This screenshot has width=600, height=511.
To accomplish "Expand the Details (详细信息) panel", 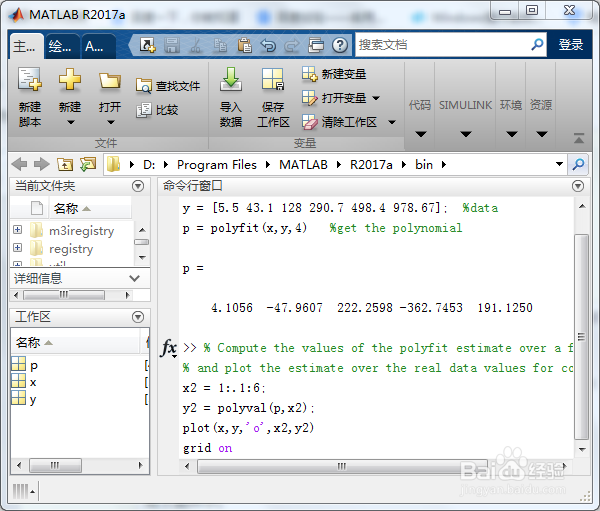I will [134, 278].
